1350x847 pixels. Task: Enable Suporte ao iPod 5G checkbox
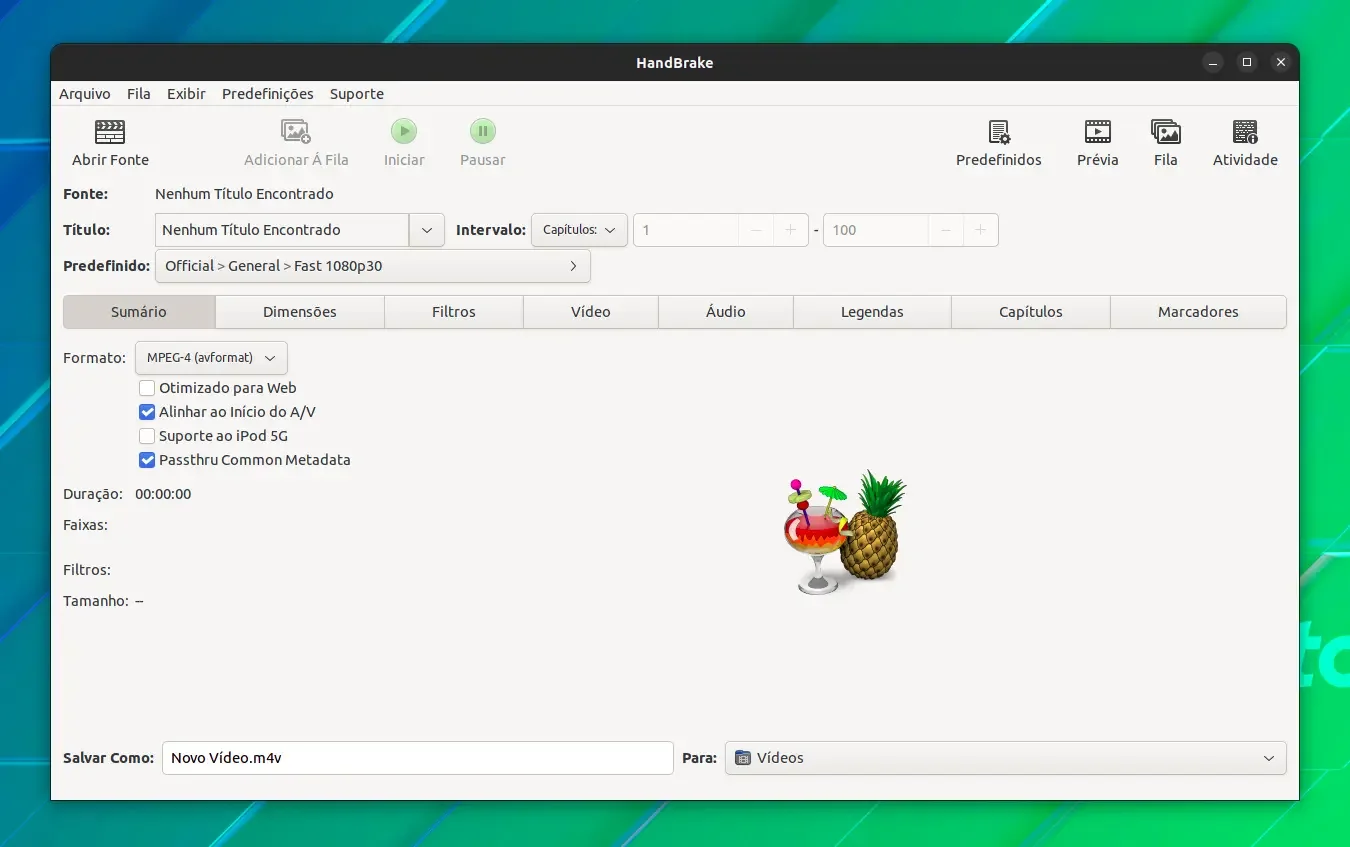tap(147, 436)
